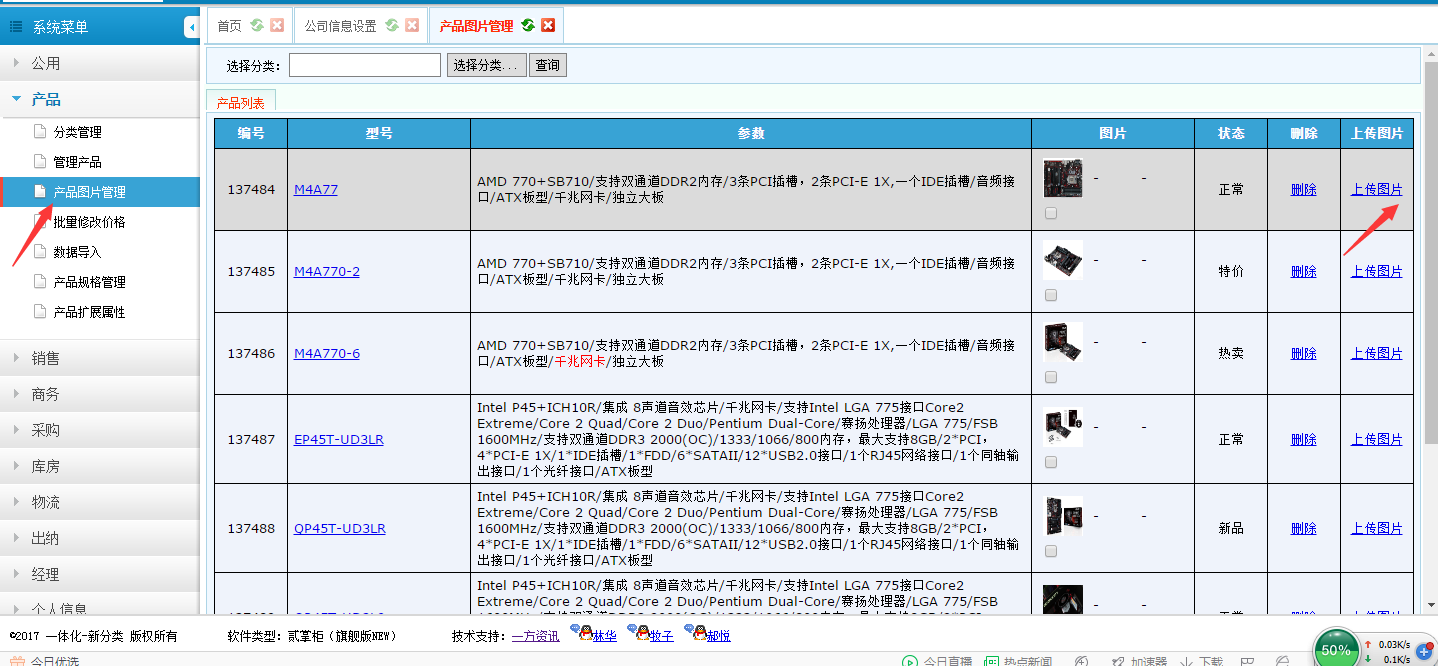Screen dimensions: 1438x666
Task: Expand the 商务 menu section
Action: (100, 394)
